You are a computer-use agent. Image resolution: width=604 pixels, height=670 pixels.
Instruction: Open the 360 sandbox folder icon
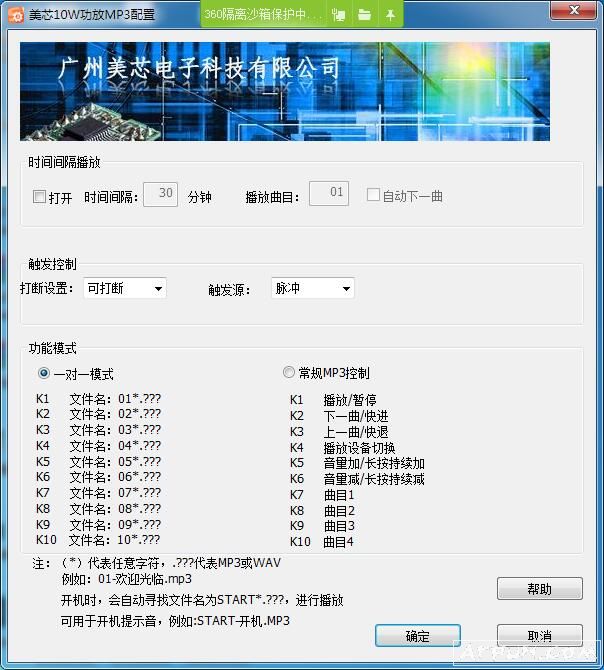pyautogui.click(x=364, y=15)
